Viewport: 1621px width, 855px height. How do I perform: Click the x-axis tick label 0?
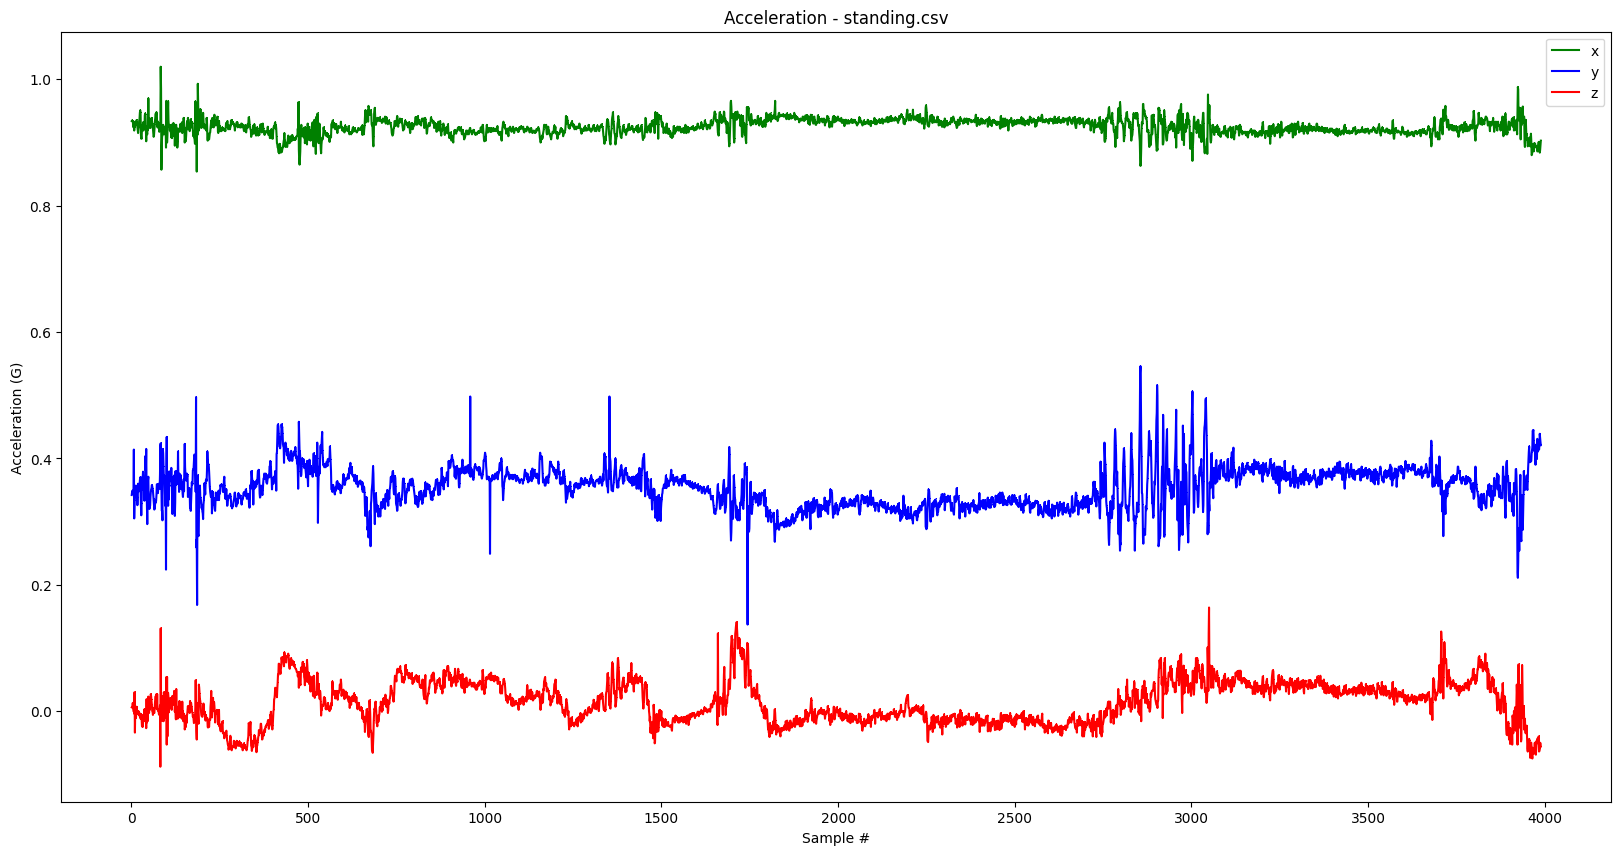point(132,818)
